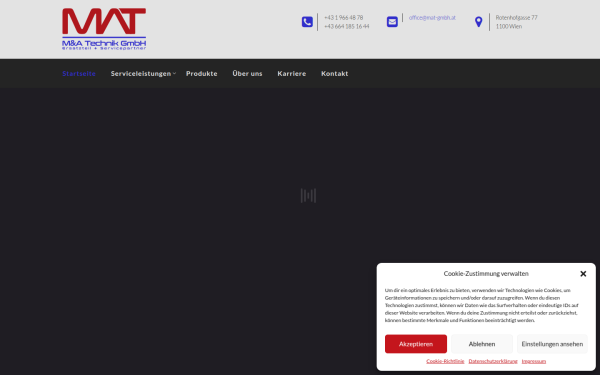Click phone number +43 664 185 16 44
The image size is (600, 375).
[347, 26]
